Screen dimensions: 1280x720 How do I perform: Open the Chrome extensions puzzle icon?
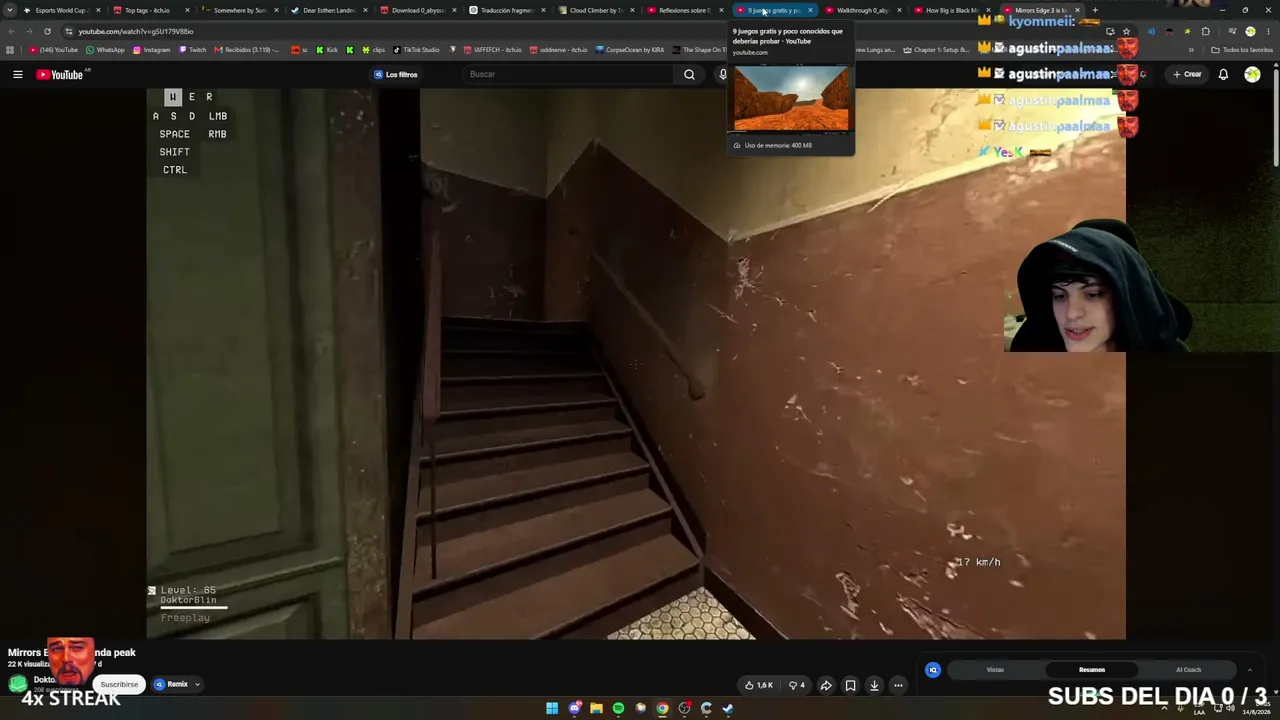(1205, 31)
